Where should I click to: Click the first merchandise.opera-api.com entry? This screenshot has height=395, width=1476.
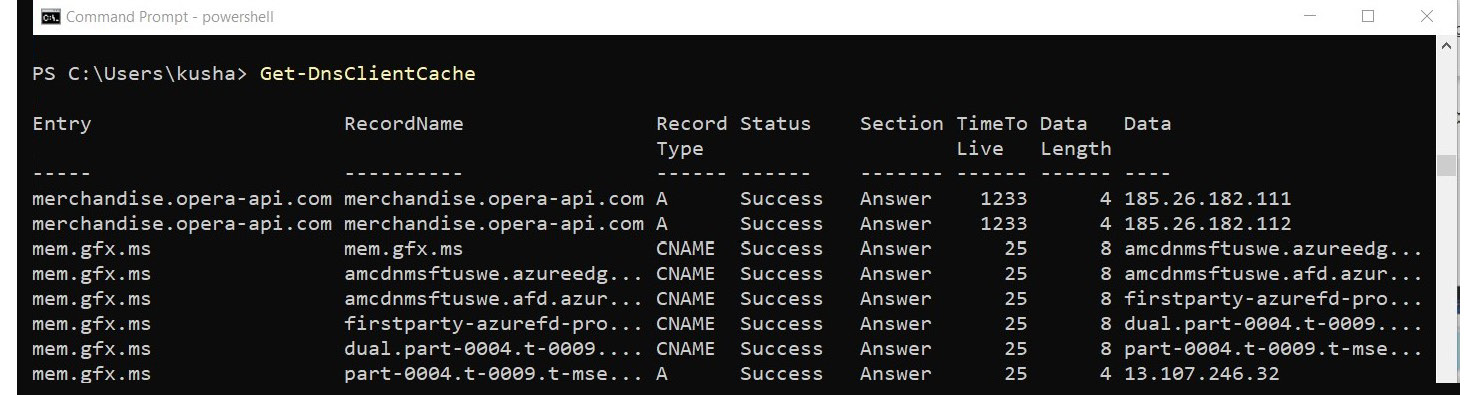[x=182, y=199]
